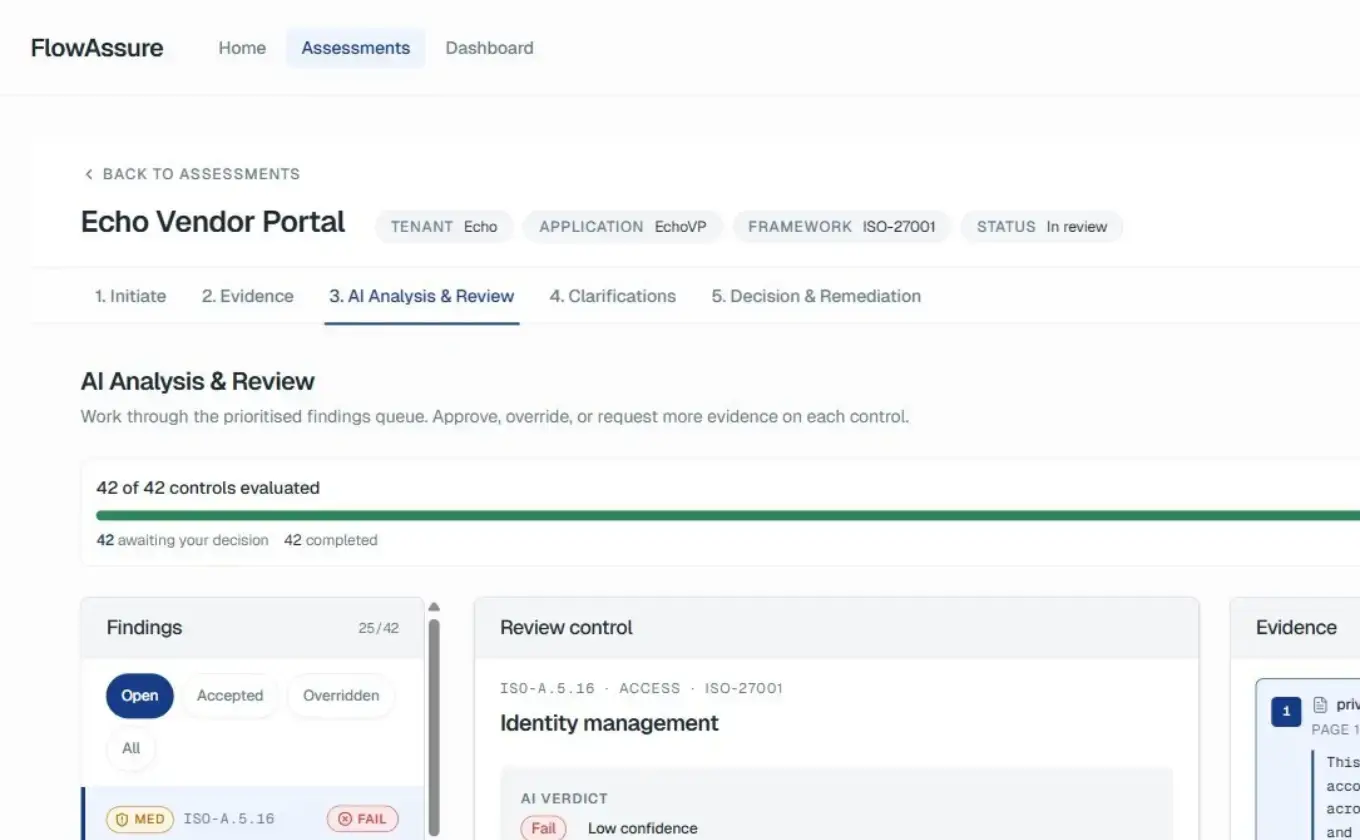
Task: Click the "42 of 42 controls evaluated" text
Action: 208,488
